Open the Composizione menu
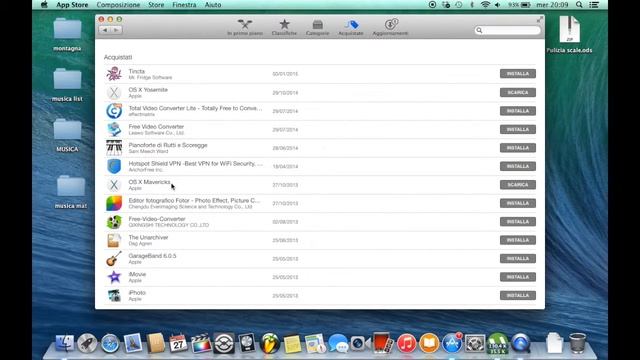This screenshot has width=640, height=360. click(118, 5)
